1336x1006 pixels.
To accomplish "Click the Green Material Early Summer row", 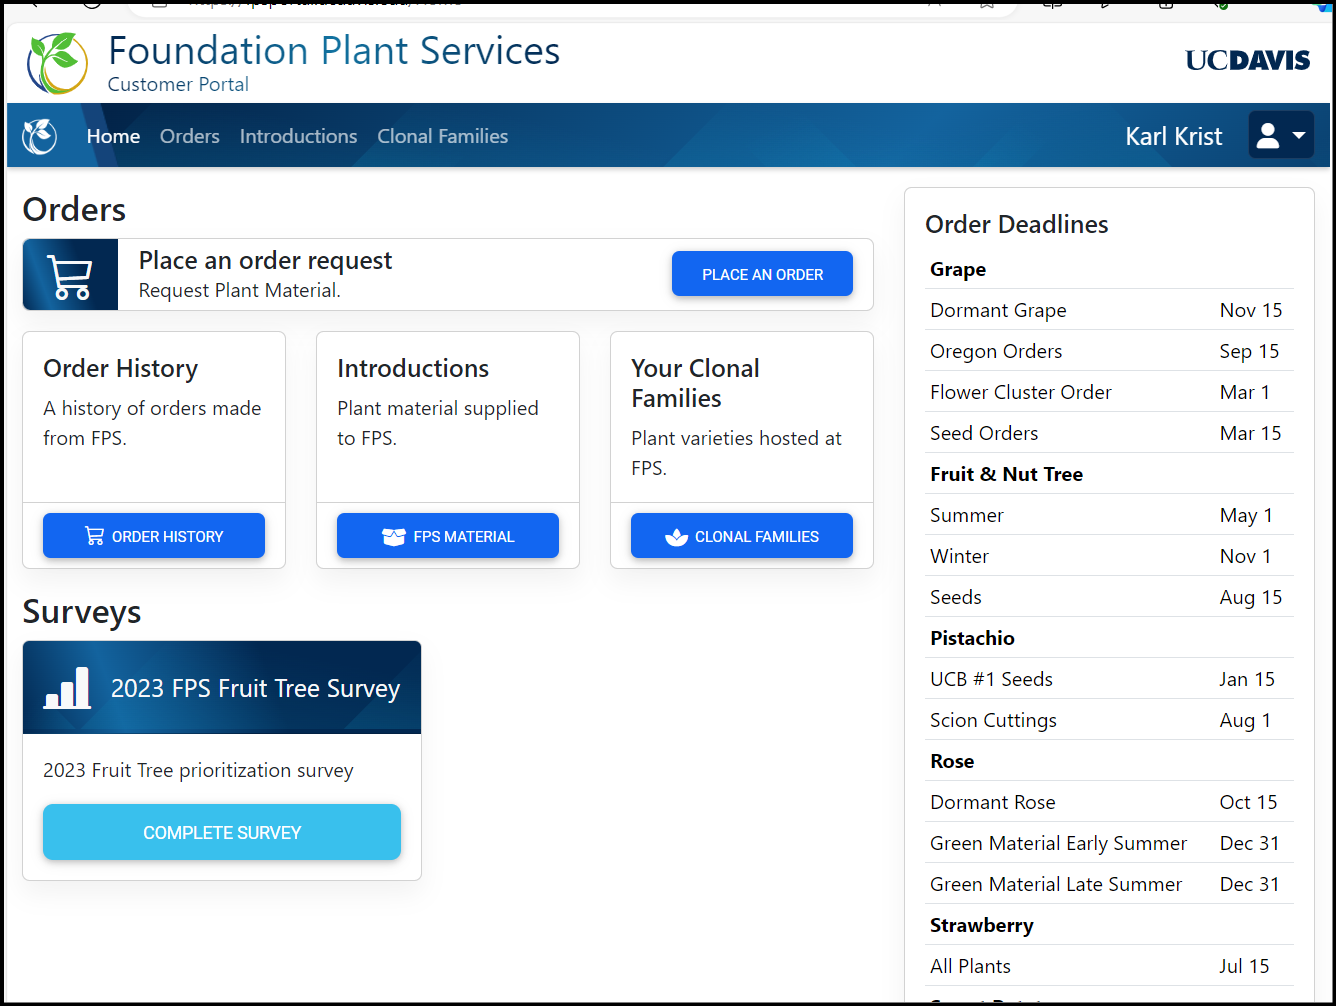I will pyautogui.click(x=1108, y=843).
